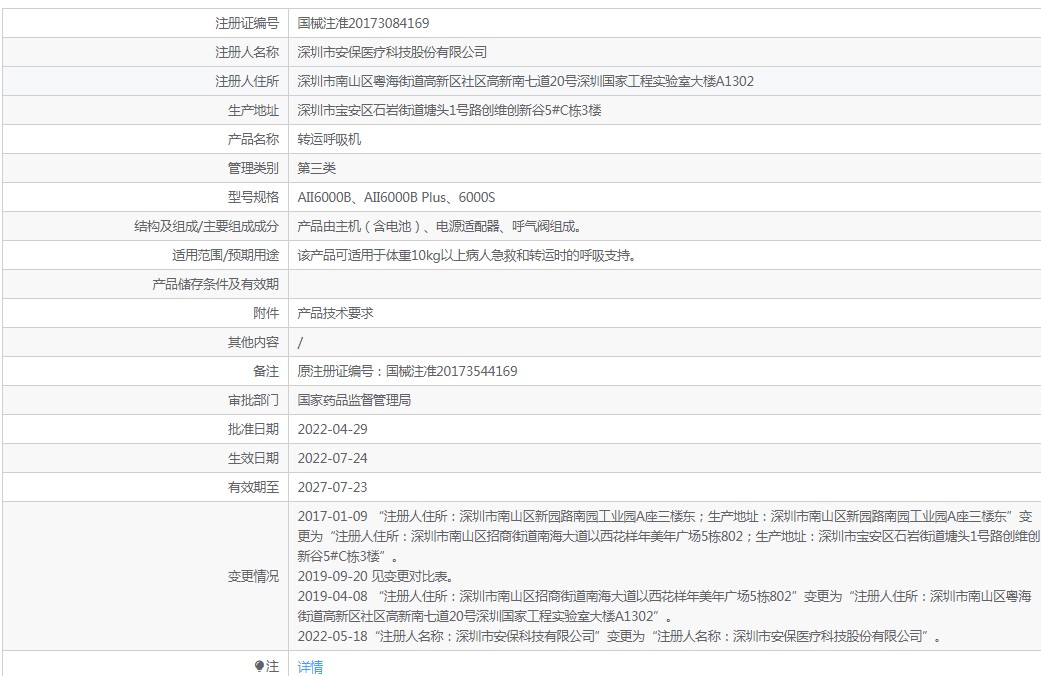The width and height of the screenshot is (1041, 676).
Task: Click the 产品名称 label
Action: click(254, 139)
